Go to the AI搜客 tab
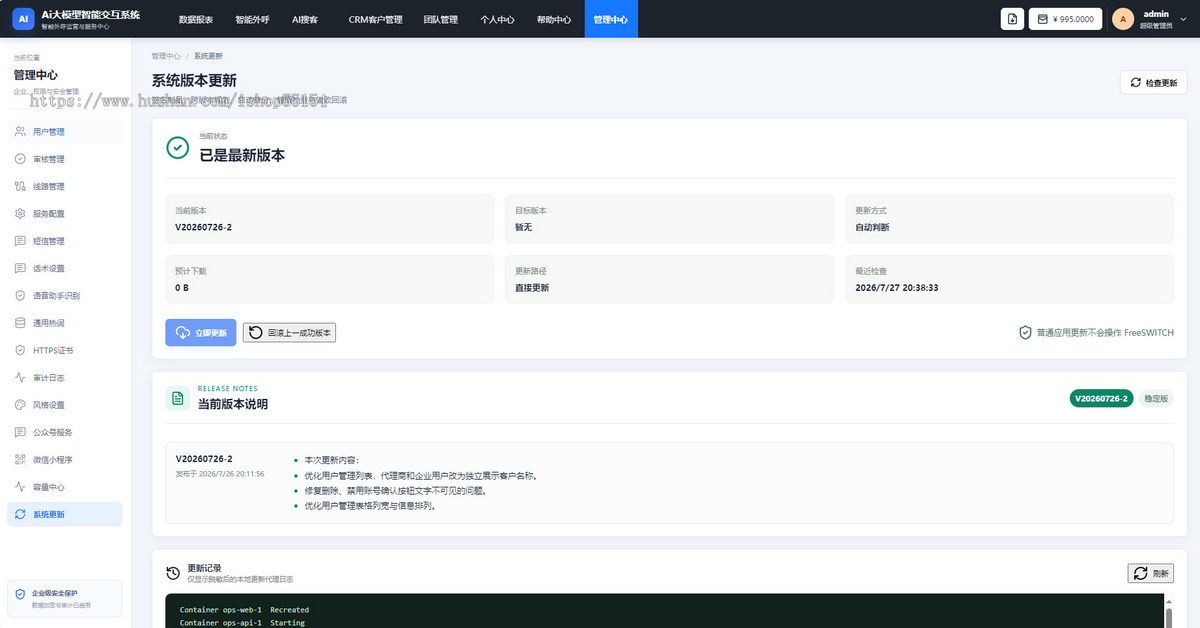Screen dimensions: 1200x628 305,19
